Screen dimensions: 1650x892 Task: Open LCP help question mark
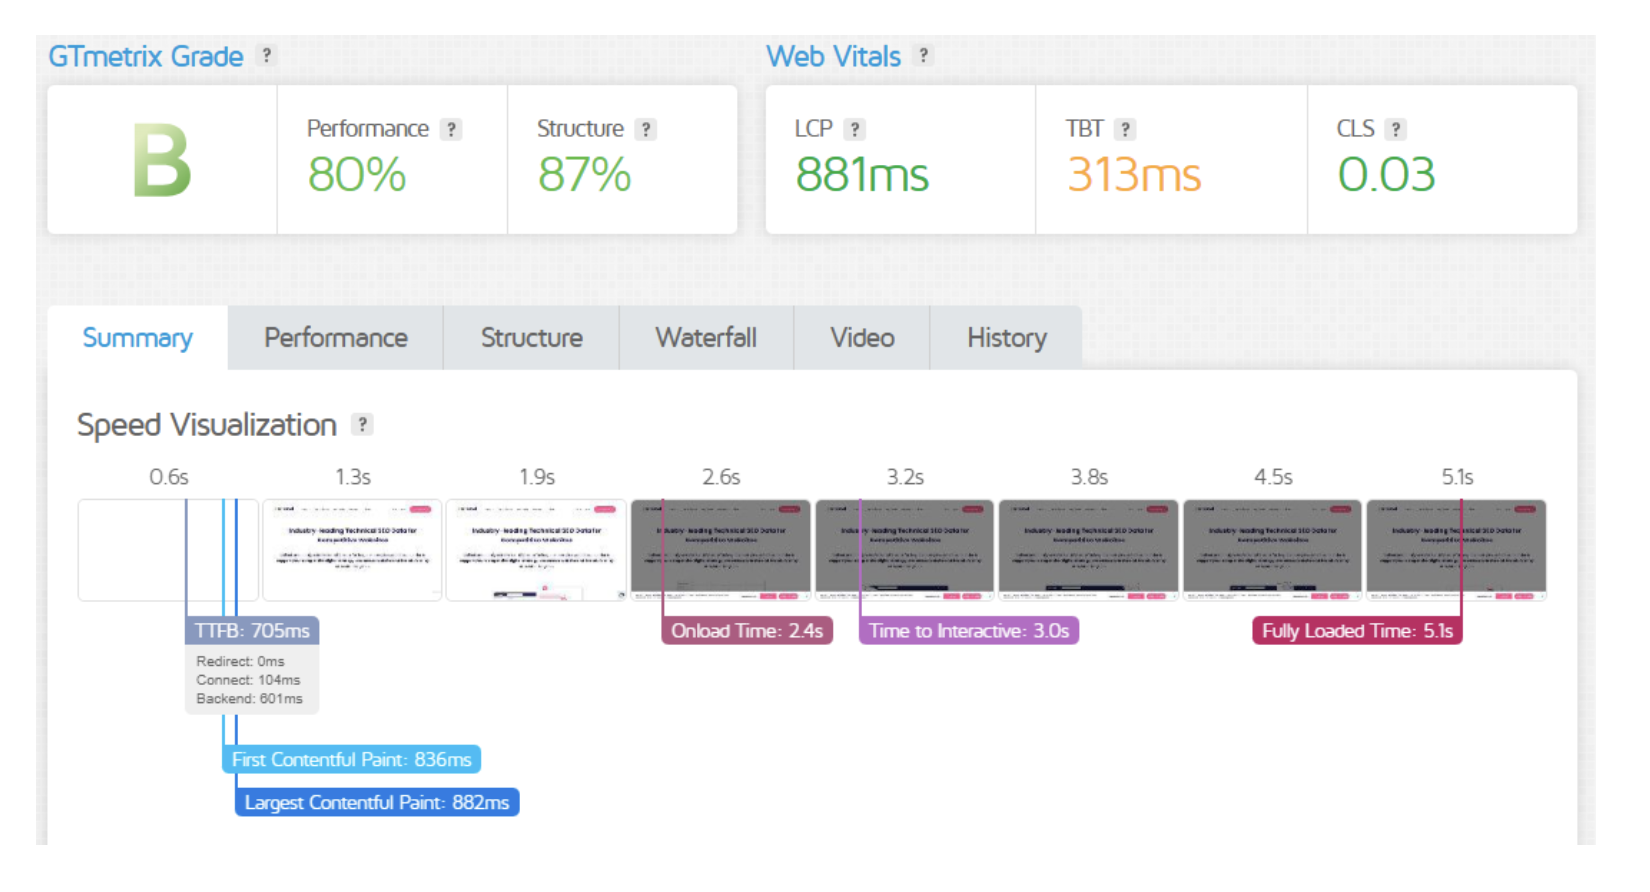(855, 130)
